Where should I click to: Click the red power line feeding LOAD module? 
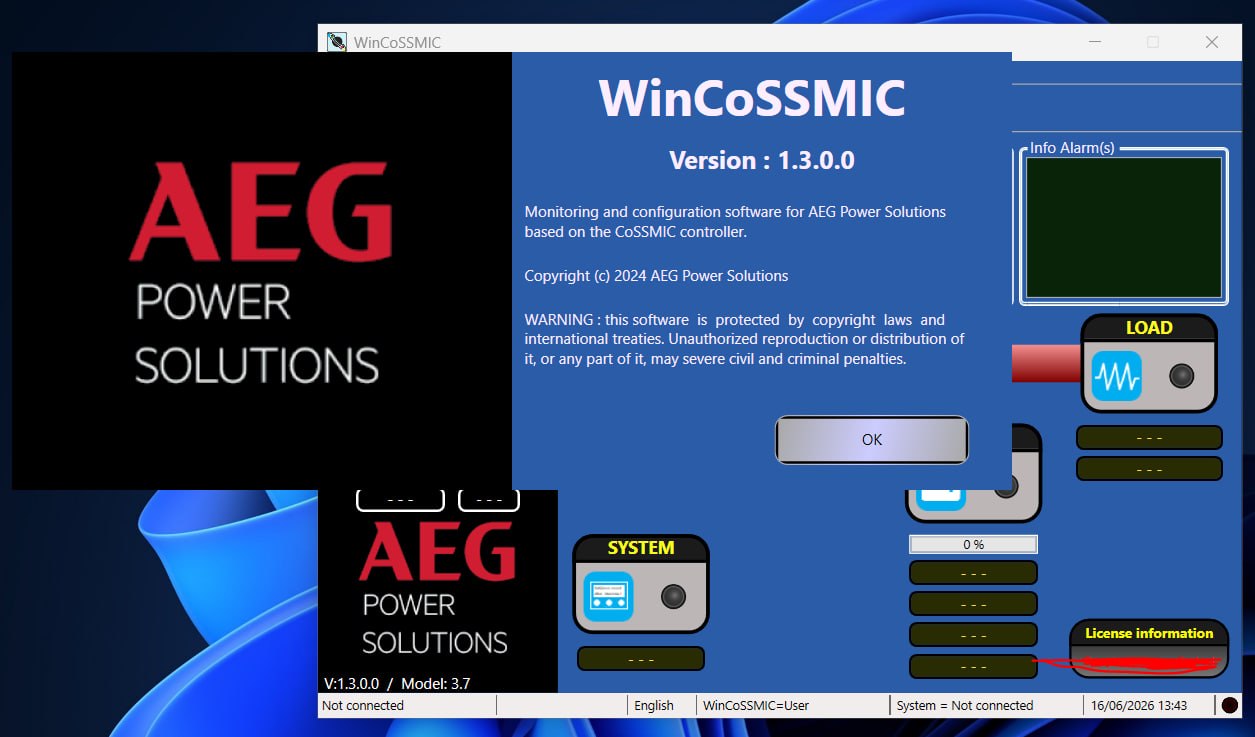point(1047,364)
